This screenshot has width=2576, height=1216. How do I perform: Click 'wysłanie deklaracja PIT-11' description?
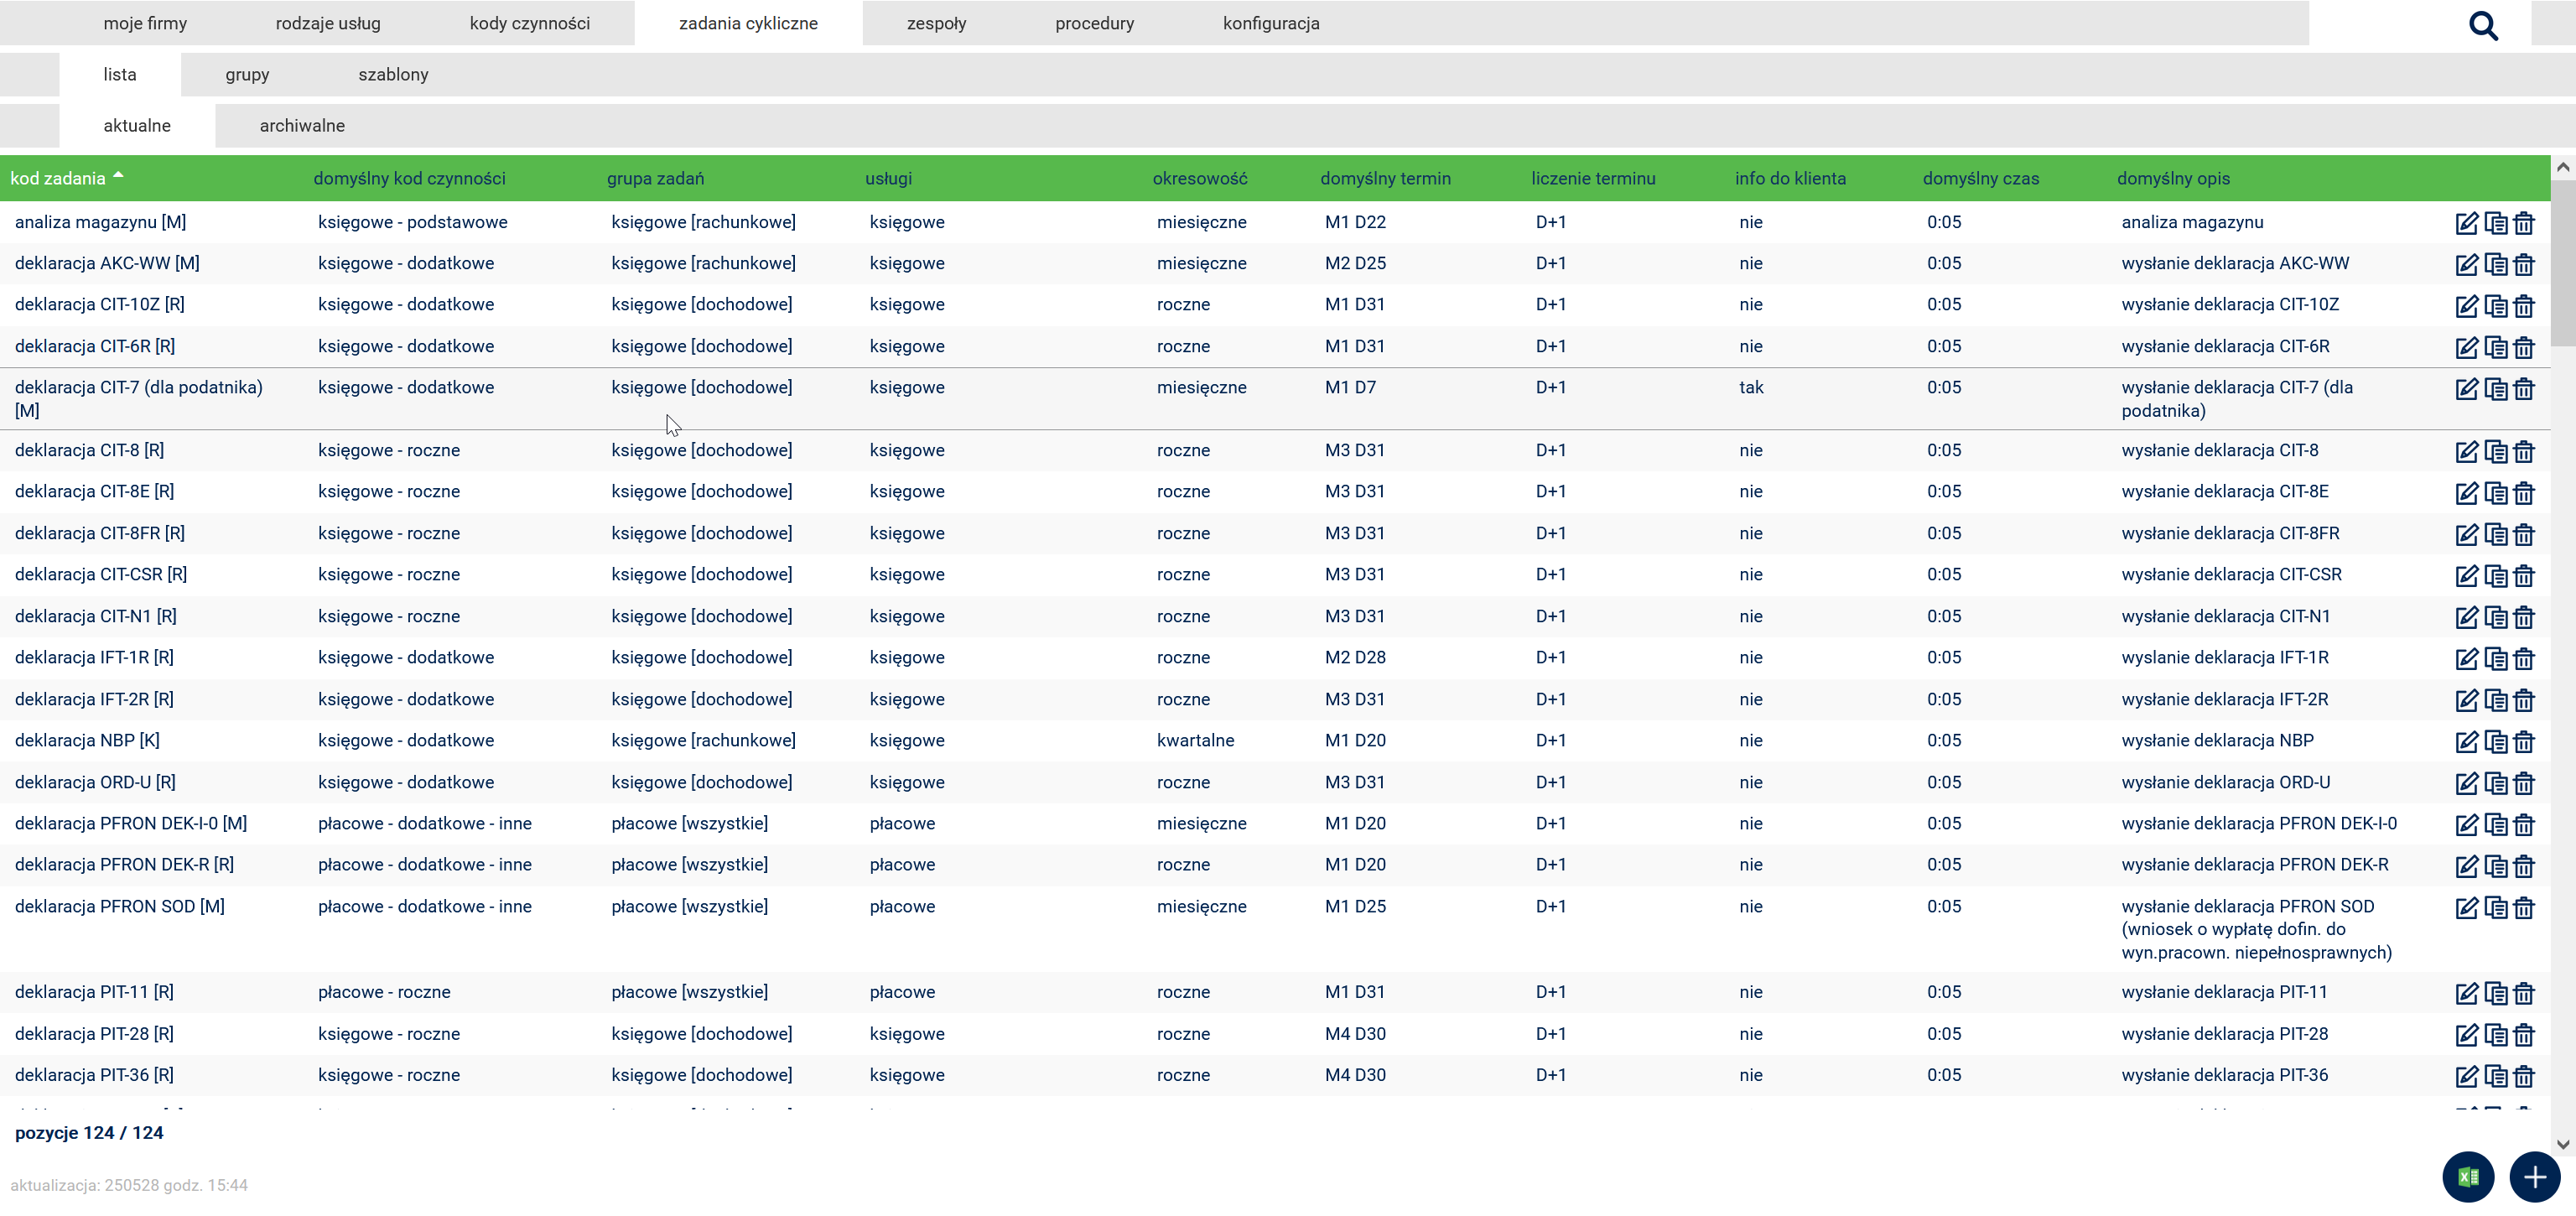[2224, 992]
